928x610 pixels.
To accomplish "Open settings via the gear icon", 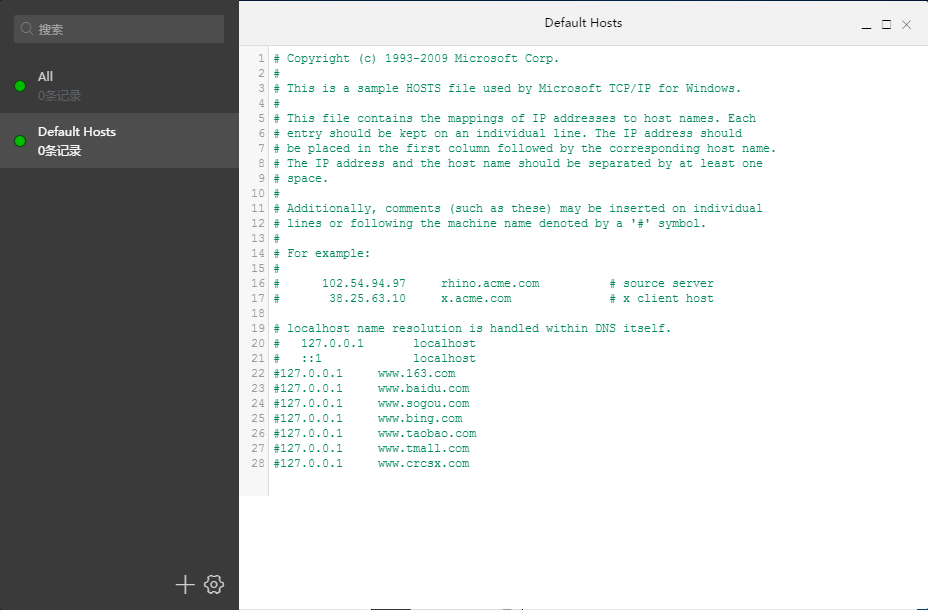I will pyautogui.click(x=214, y=585).
